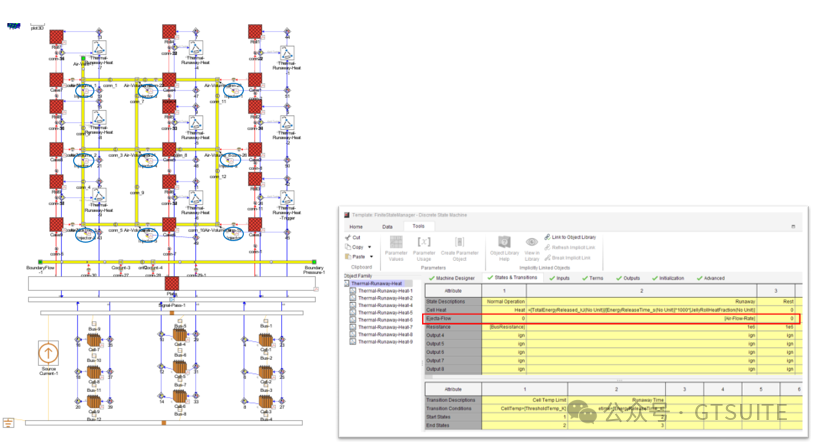Click the Cut scissors icon
The width and height of the screenshot is (814, 445).
347,237
